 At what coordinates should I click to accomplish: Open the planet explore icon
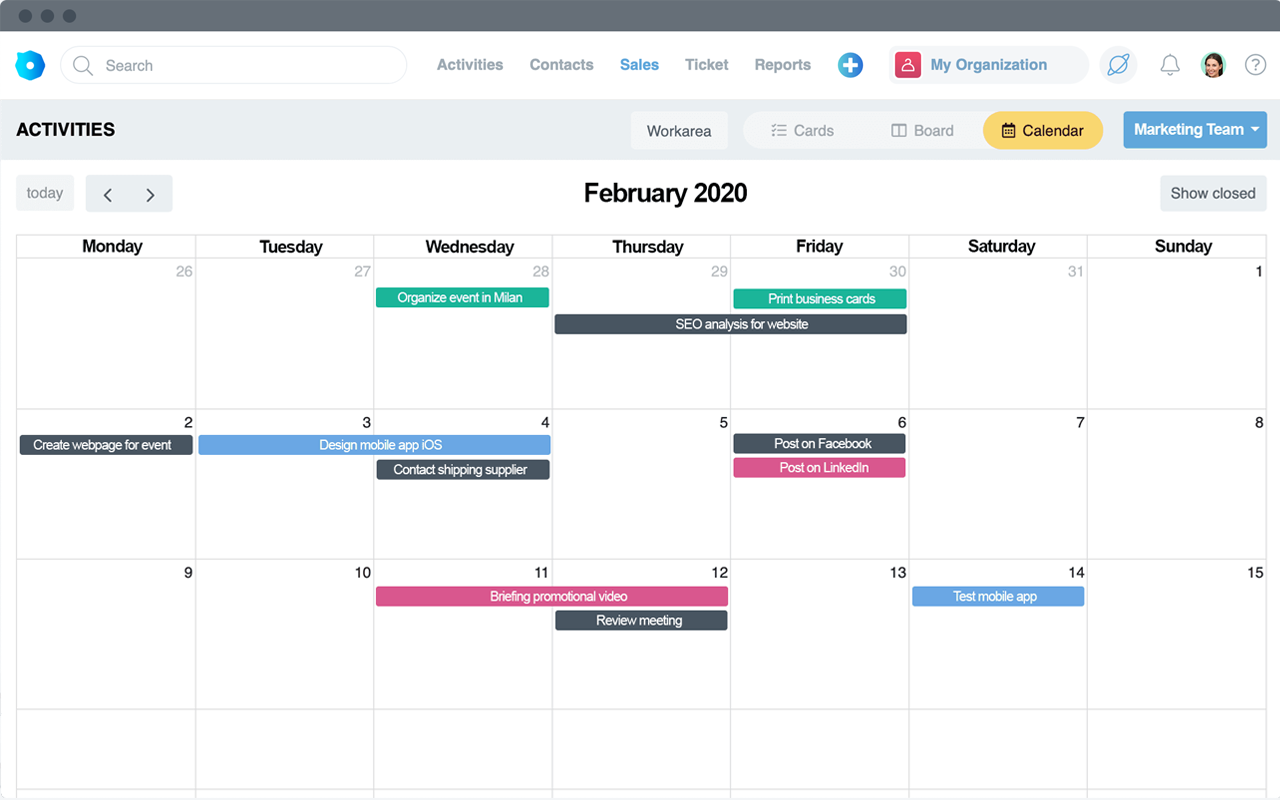1118,65
